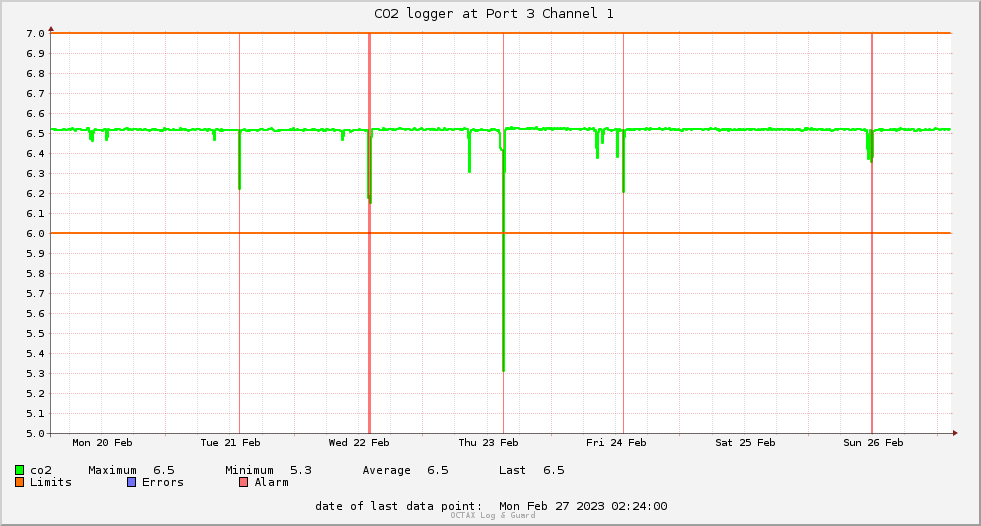The image size is (981, 526).
Task: Click the 'Wed 22 Feb' axis label
Action: coord(359,442)
